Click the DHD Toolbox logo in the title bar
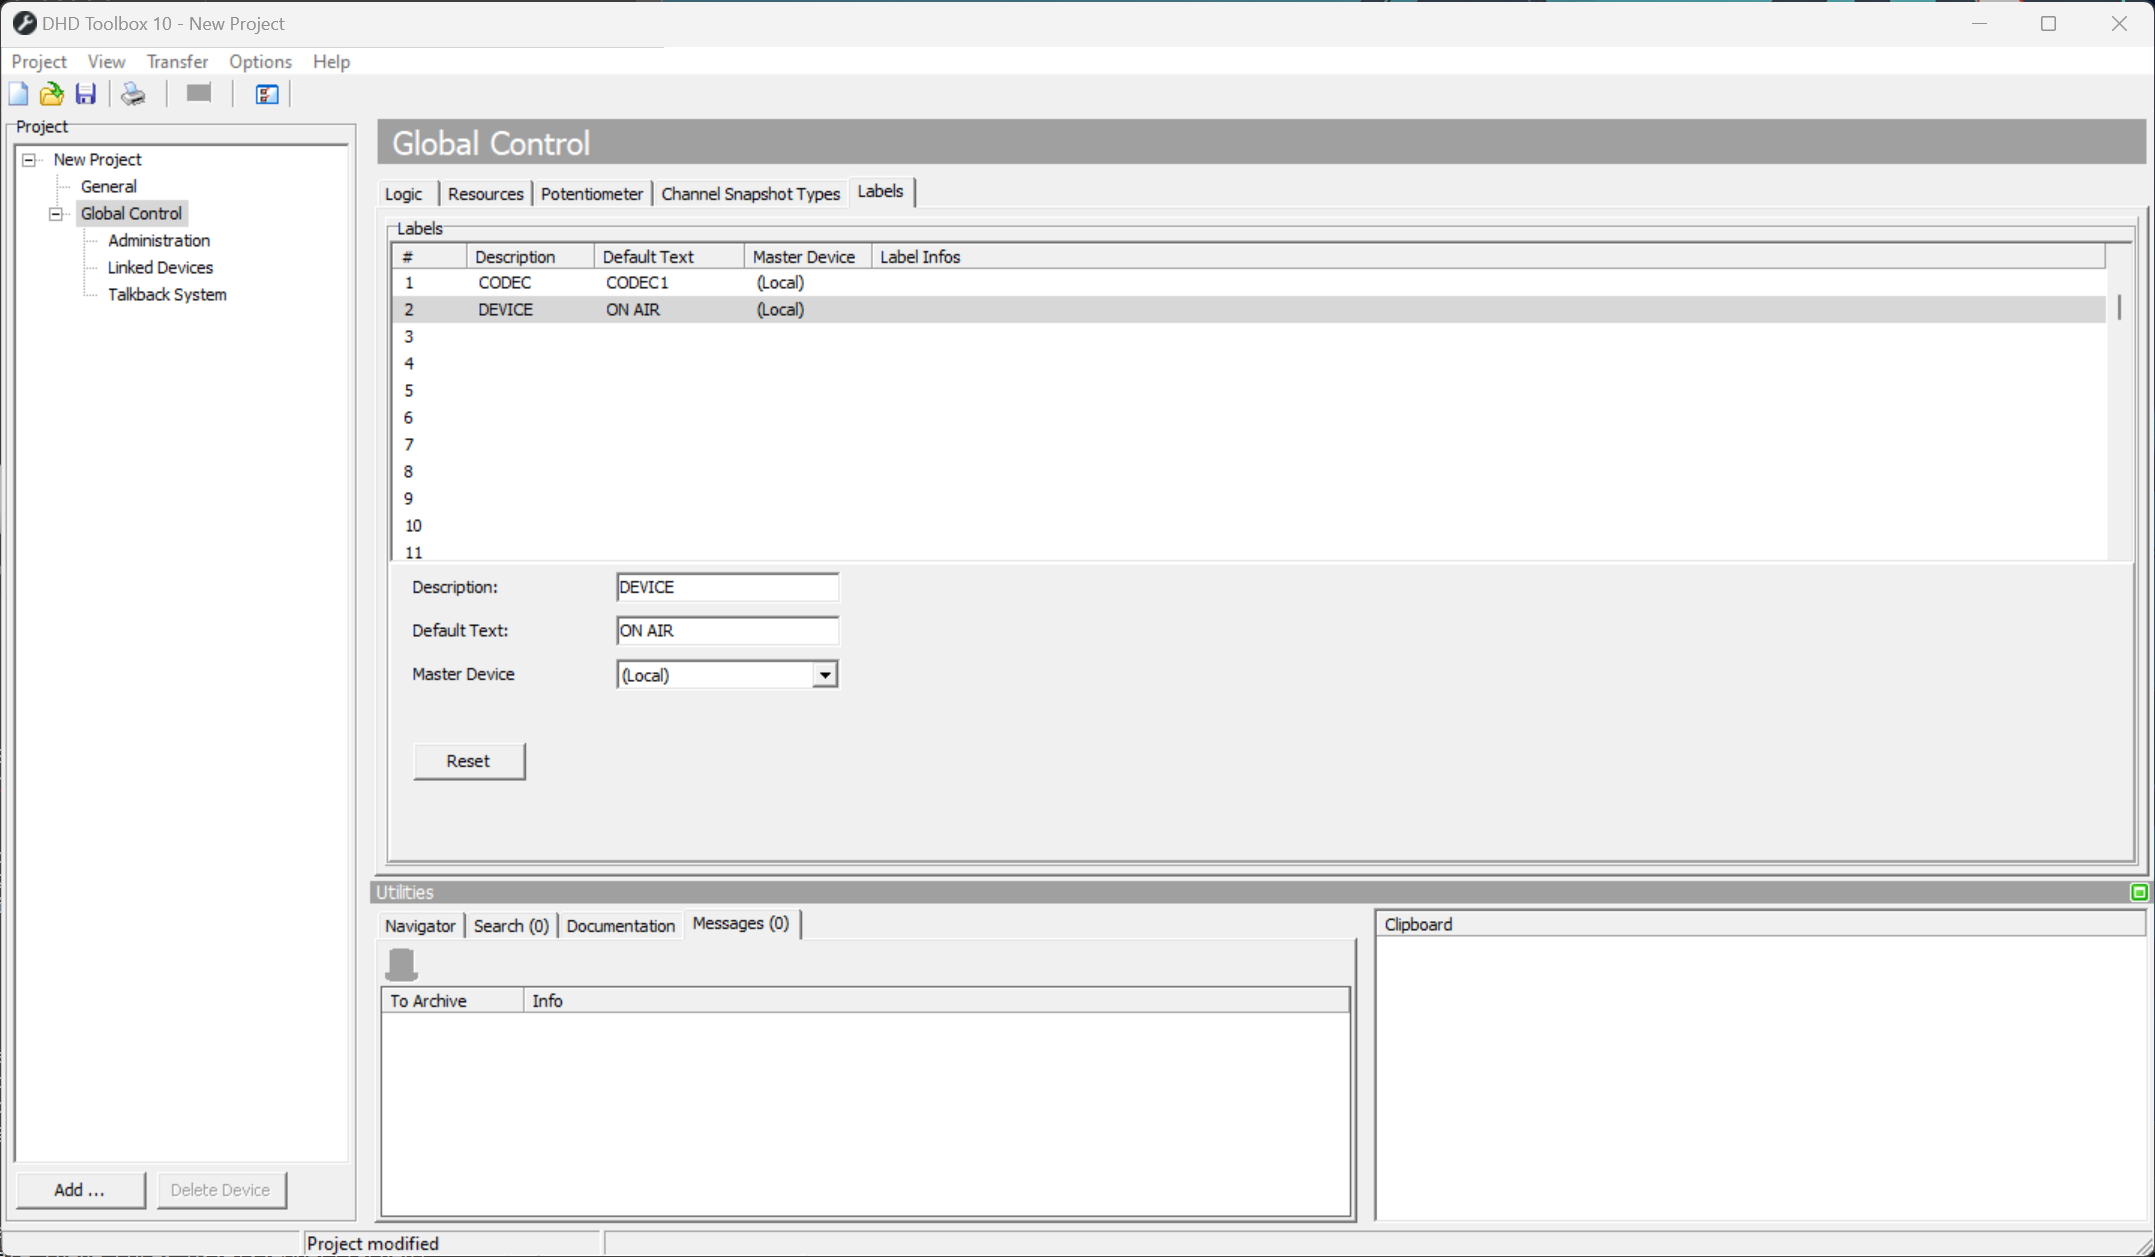The height and width of the screenshot is (1257, 2155). [x=24, y=22]
